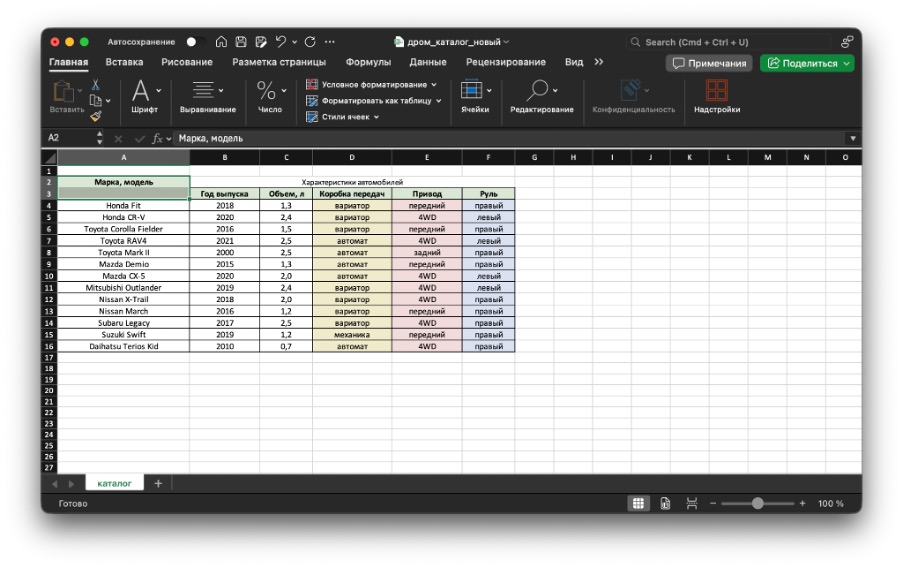This screenshot has height=568, width=904.
Task: Open the Число number format group
Action: [270, 96]
